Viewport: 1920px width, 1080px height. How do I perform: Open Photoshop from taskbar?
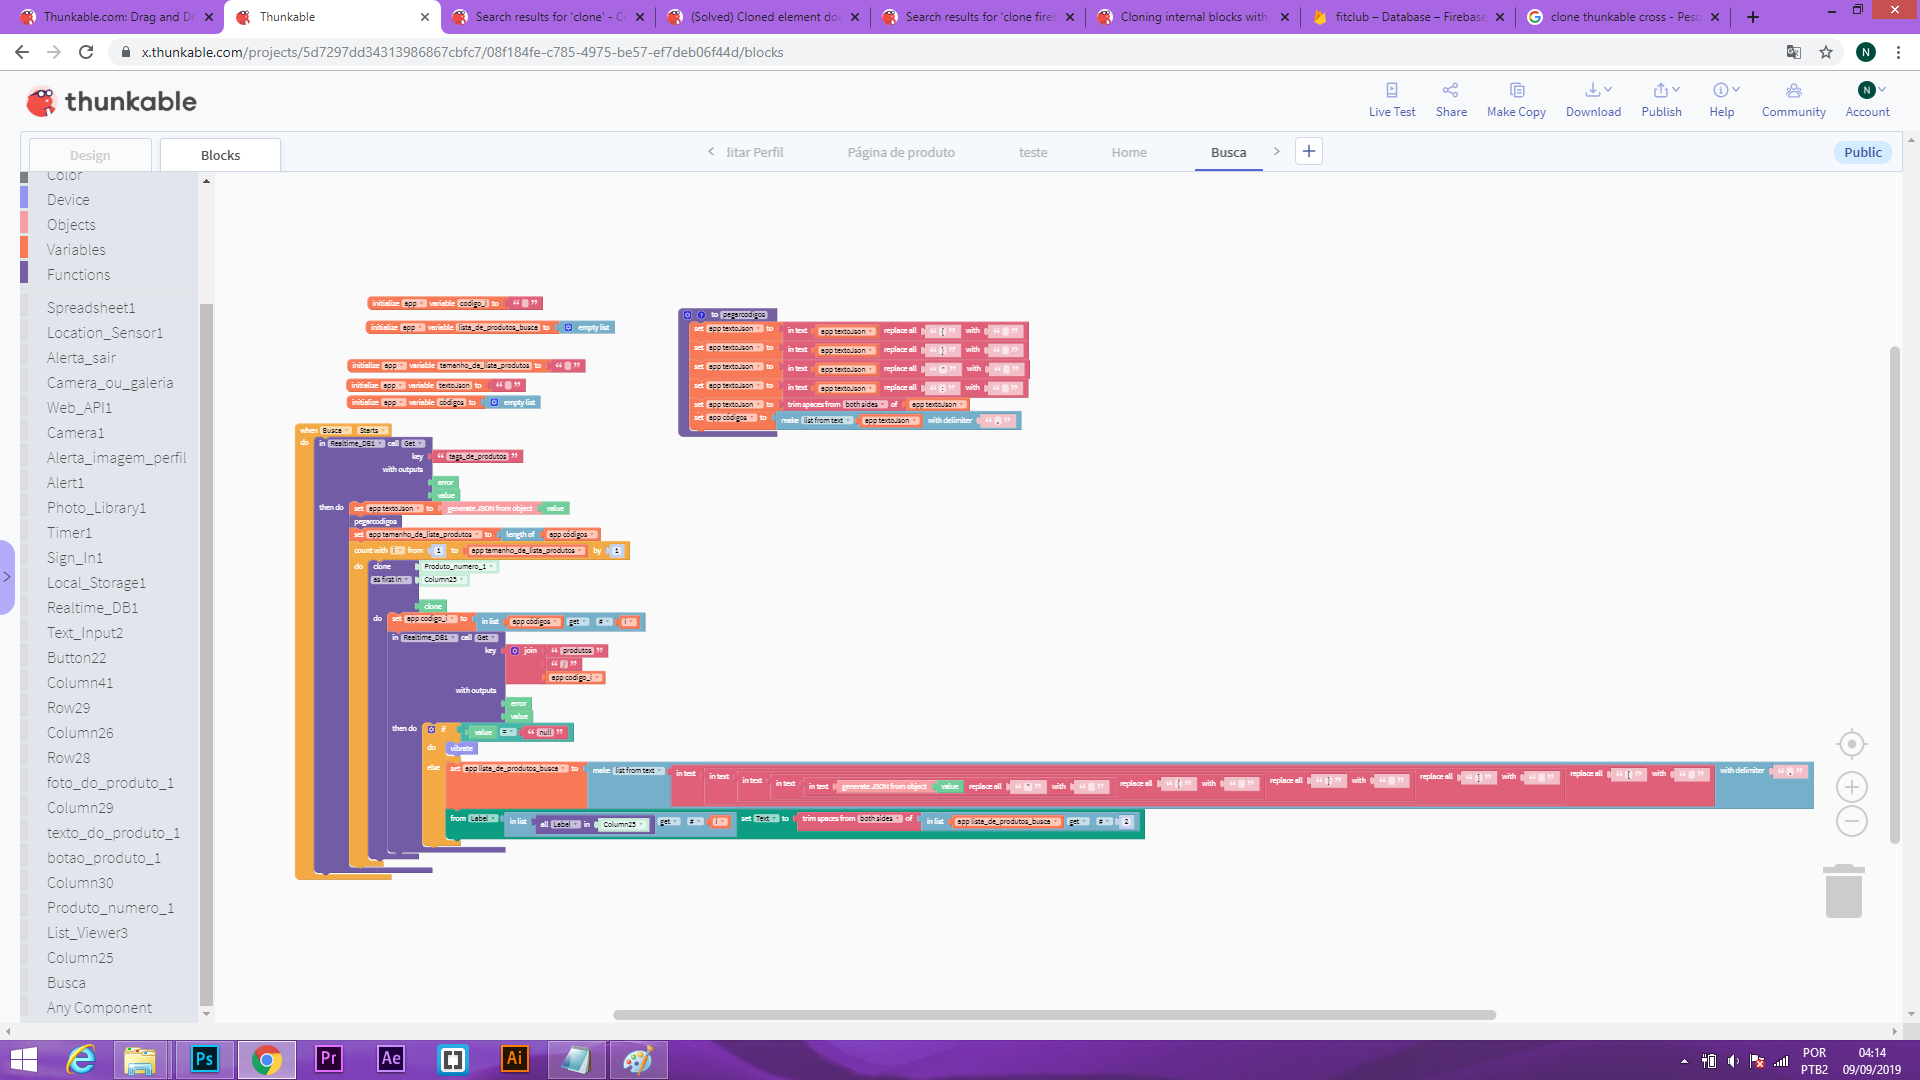(204, 1059)
